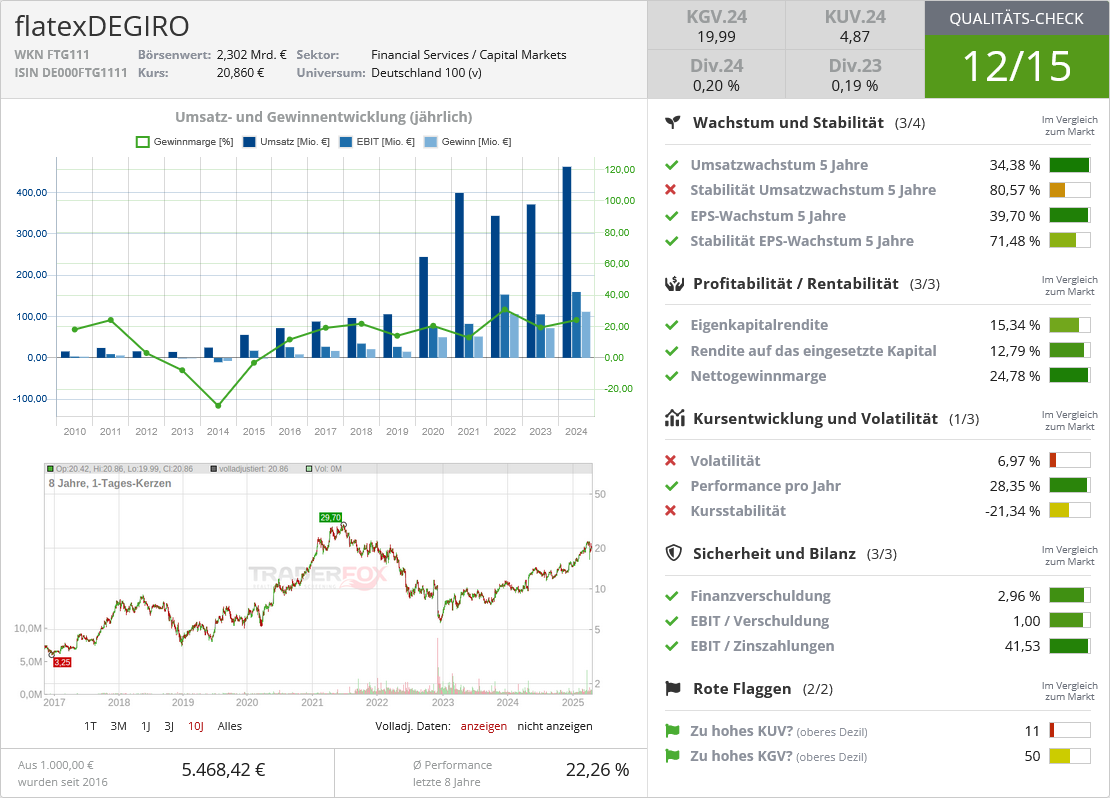Click the Börsenwert value 2,302 Mrd. €

[x=251, y=55]
